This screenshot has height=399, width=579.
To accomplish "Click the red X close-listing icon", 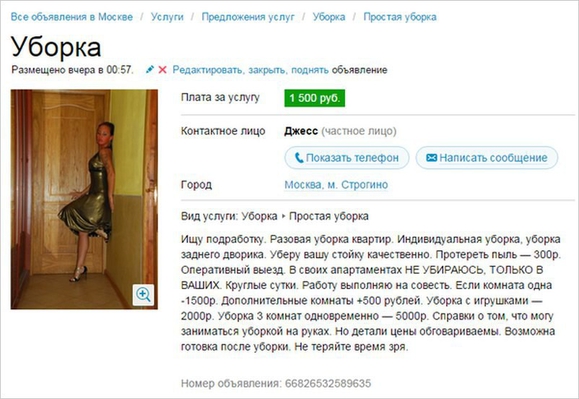I will coord(162,69).
